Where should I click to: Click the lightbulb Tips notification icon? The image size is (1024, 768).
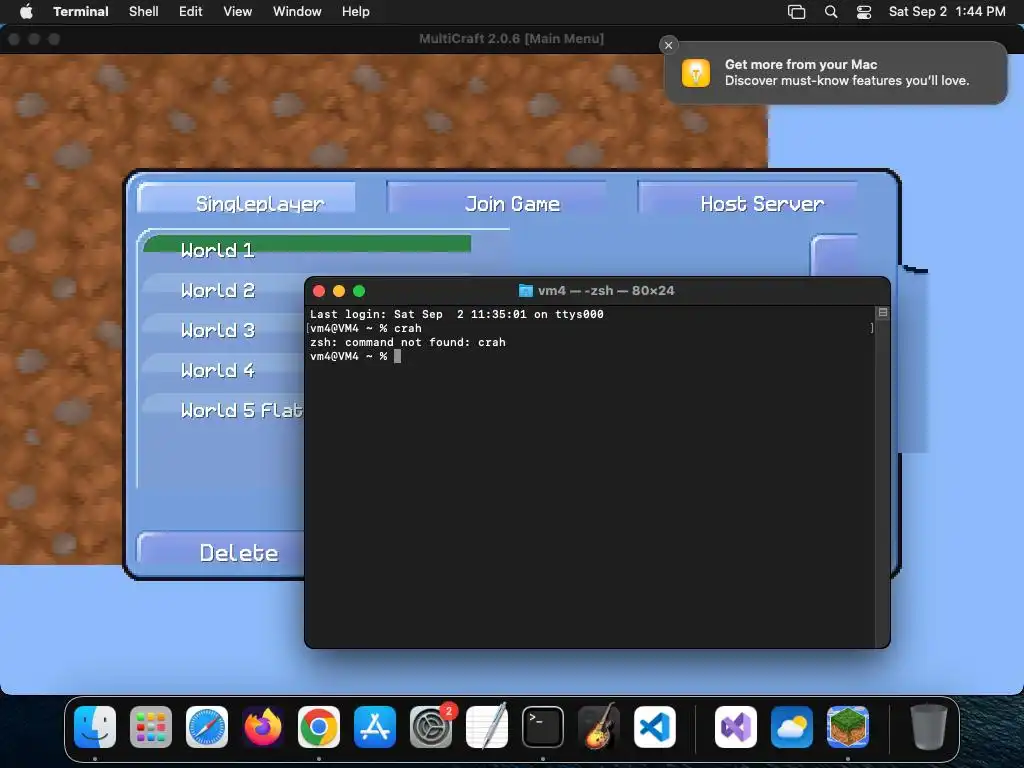click(x=696, y=72)
